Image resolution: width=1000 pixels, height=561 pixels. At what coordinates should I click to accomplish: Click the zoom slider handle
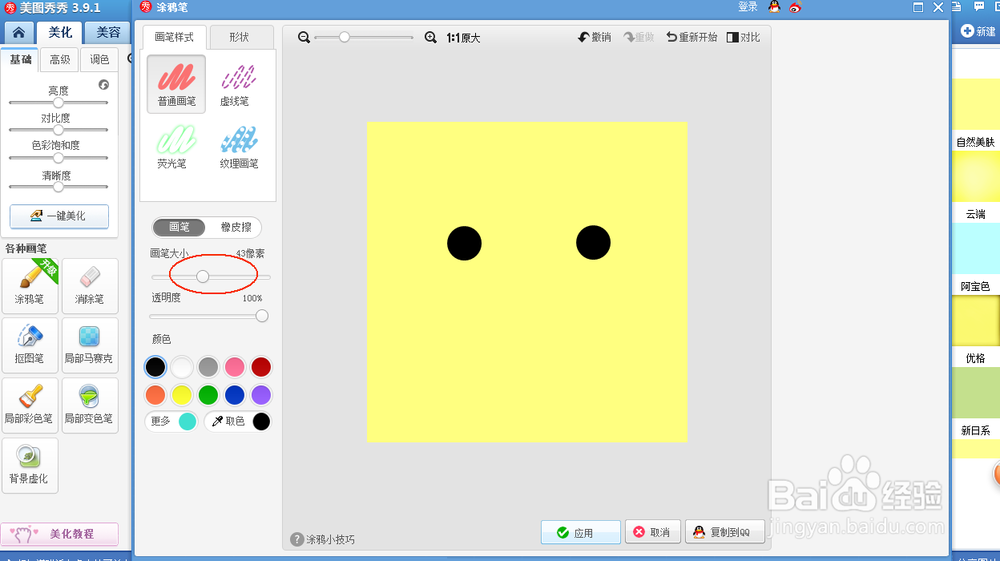pyautogui.click(x=344, y=37)
